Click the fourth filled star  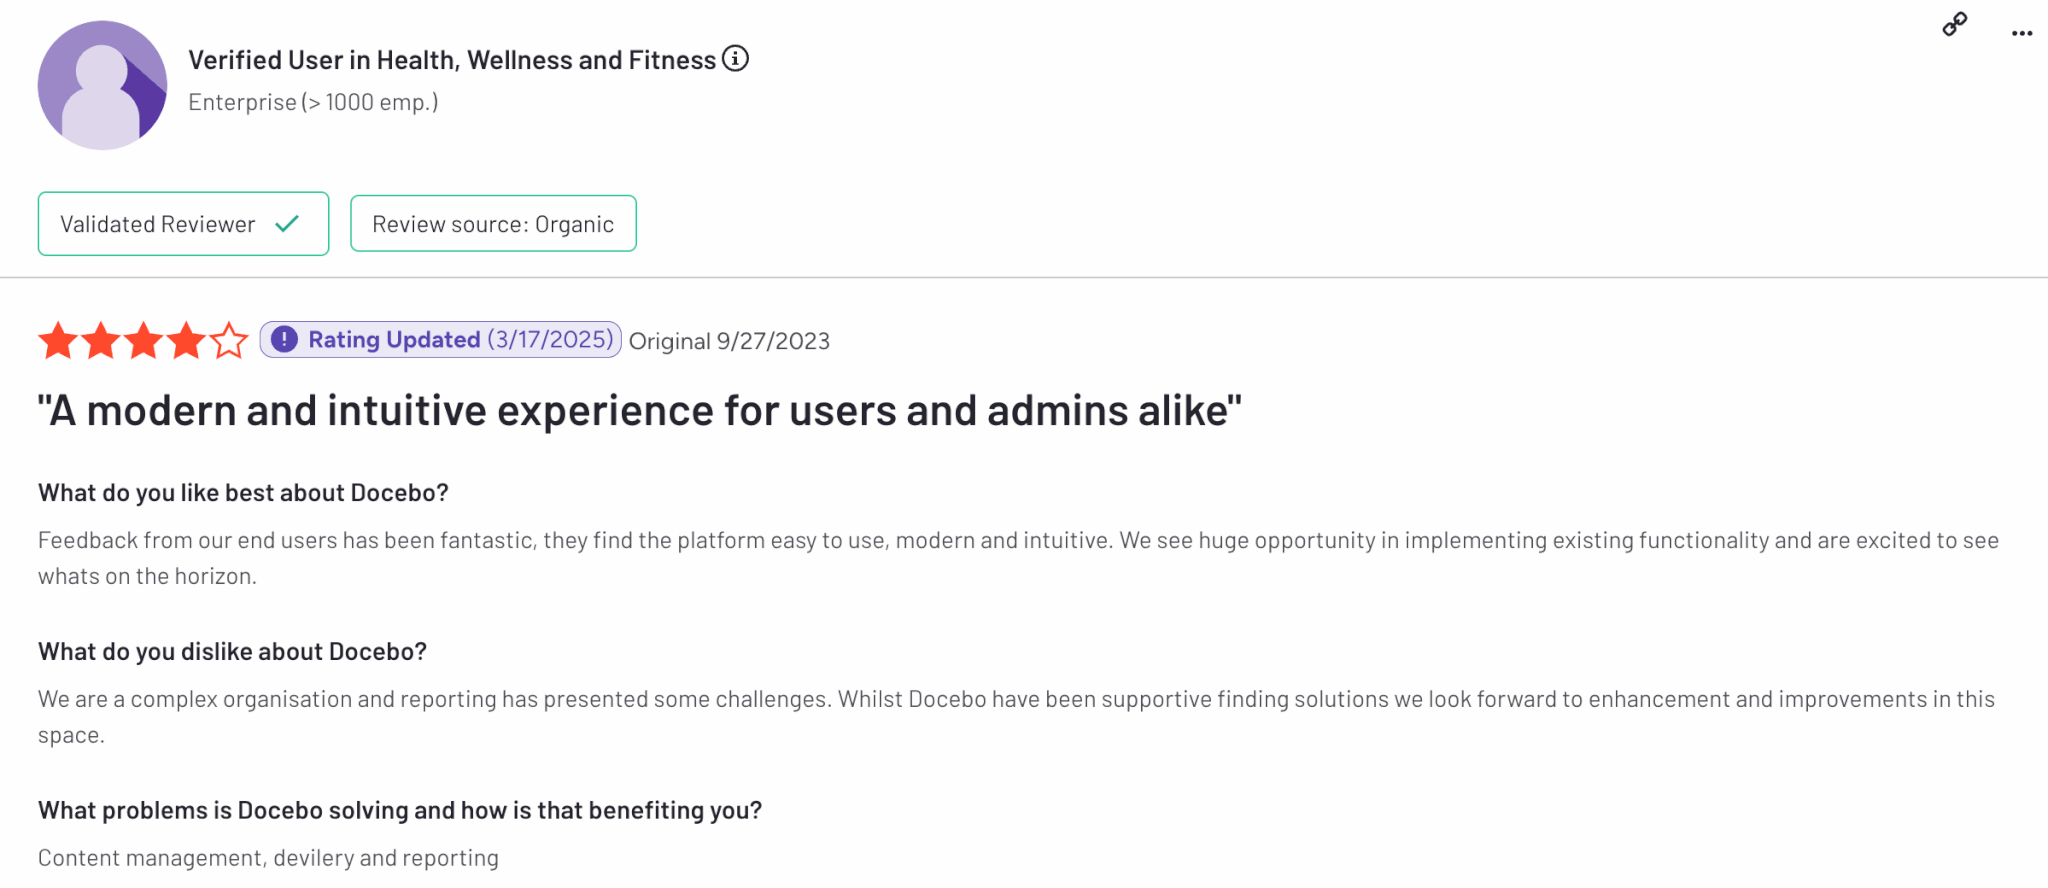(x=187, y=341)
